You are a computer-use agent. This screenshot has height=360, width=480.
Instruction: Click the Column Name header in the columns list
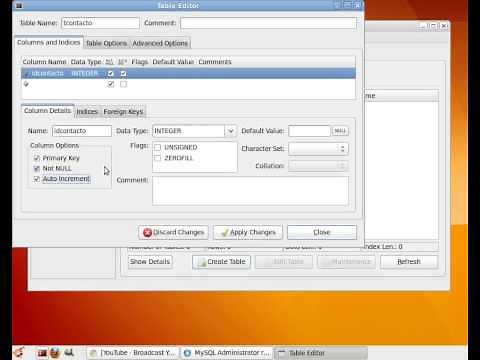[44, 62]
